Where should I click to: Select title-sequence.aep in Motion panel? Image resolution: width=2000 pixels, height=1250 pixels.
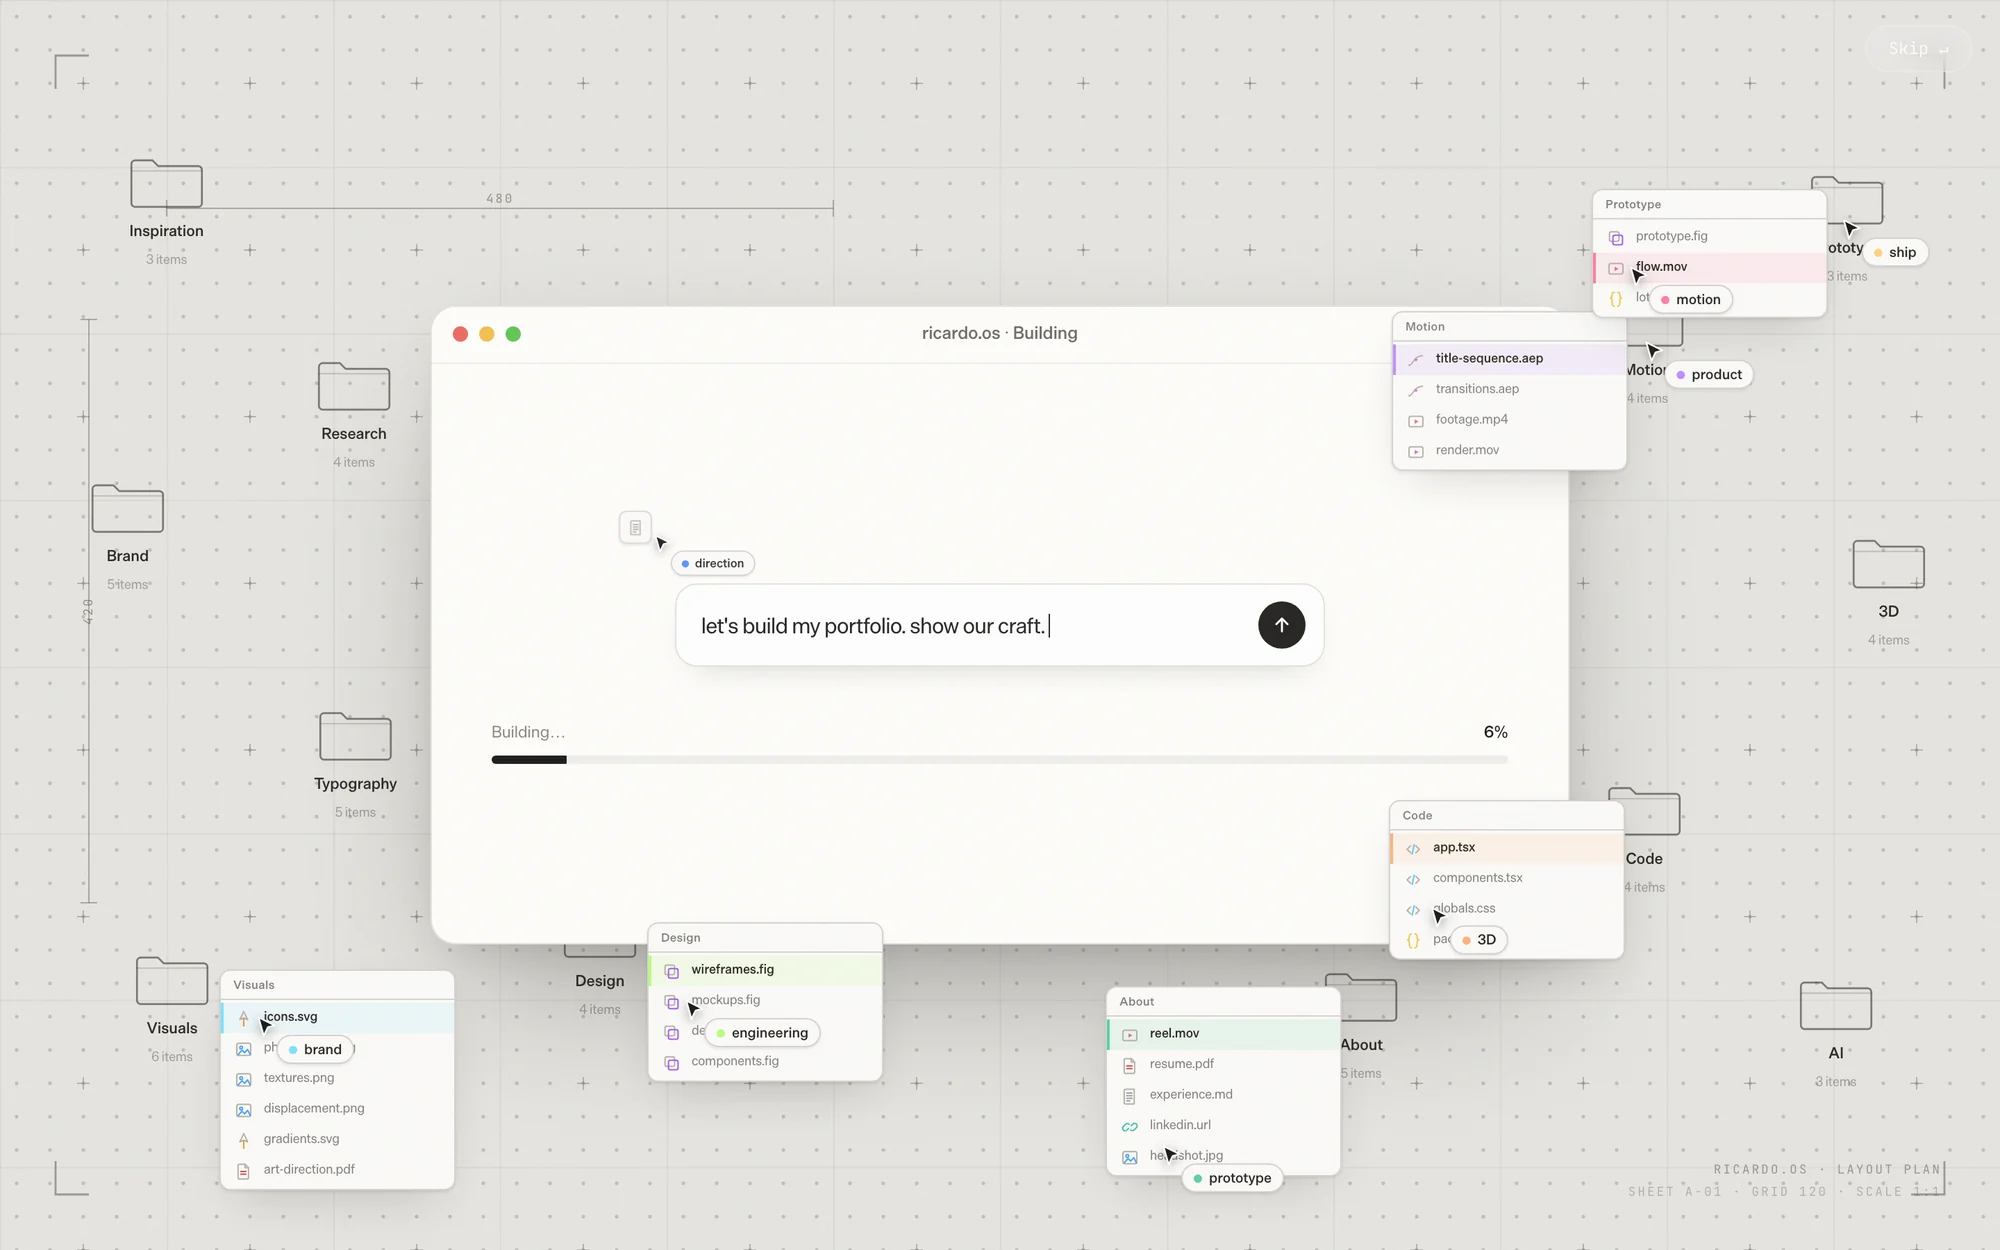pyautogui.click(x=1509, y=358)
